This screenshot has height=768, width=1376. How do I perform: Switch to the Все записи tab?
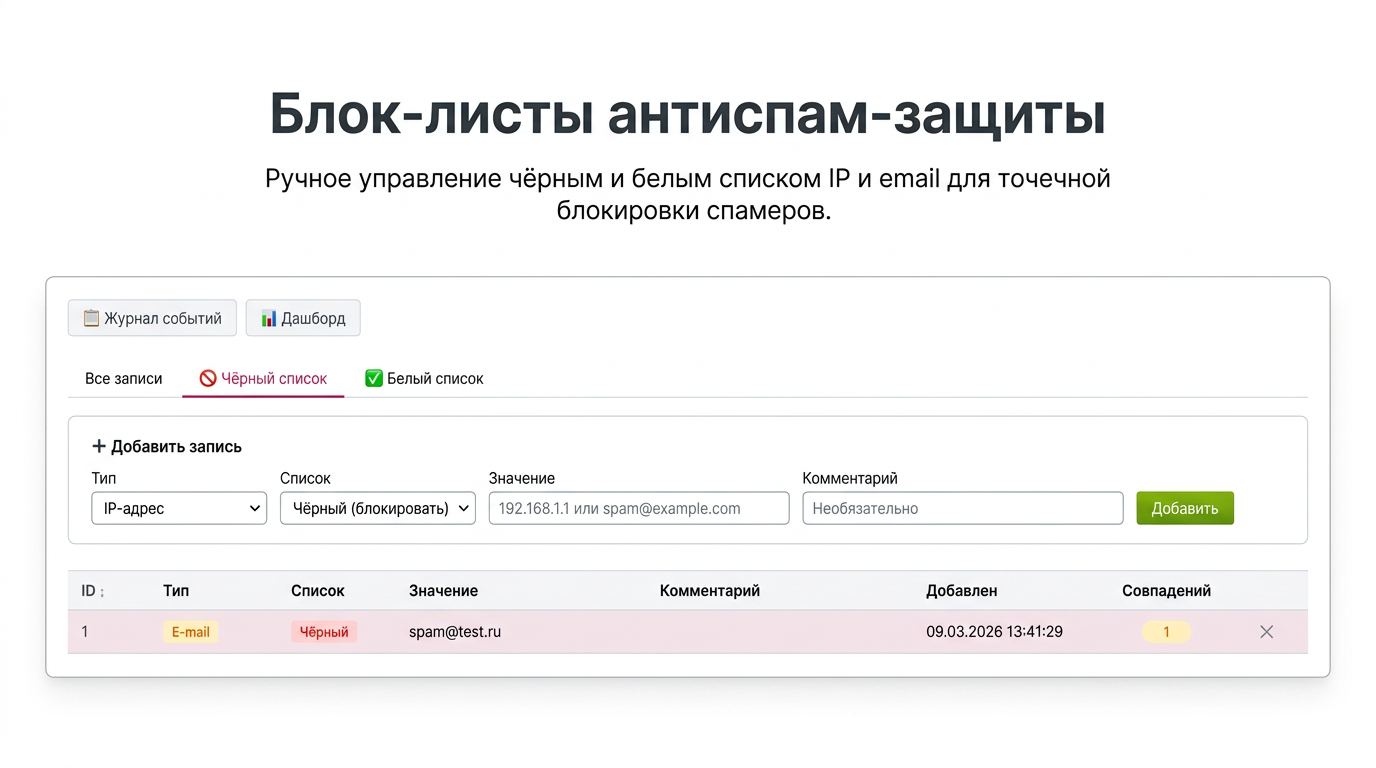[x=124, y=378]
